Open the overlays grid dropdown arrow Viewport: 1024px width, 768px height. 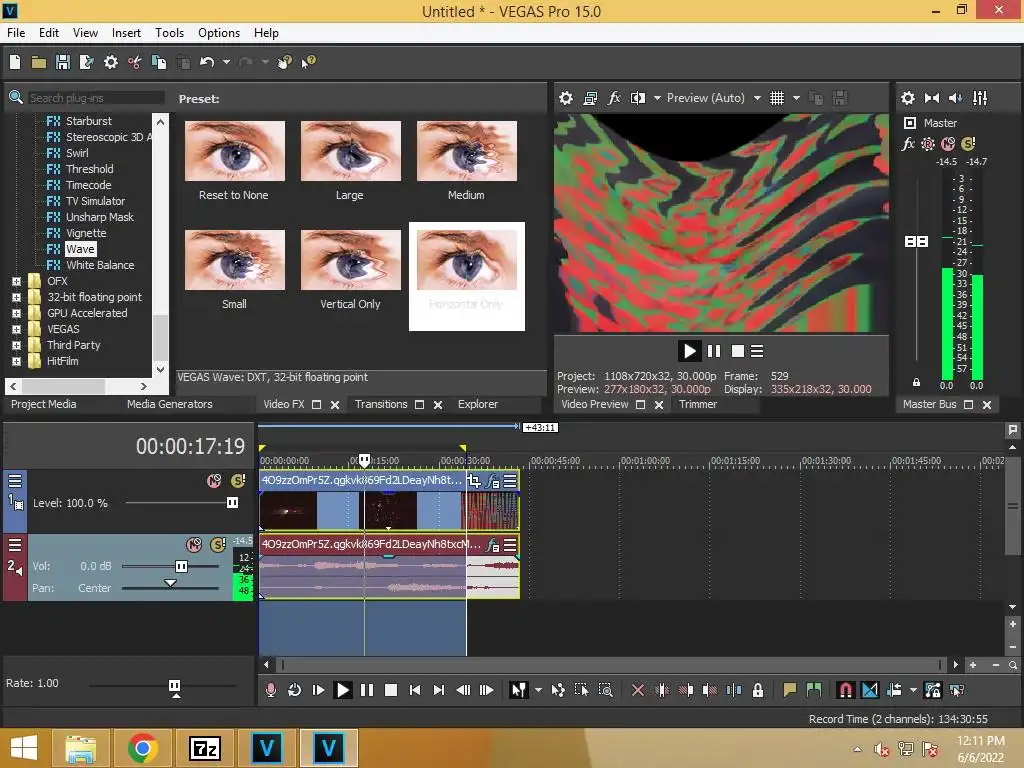796,98
